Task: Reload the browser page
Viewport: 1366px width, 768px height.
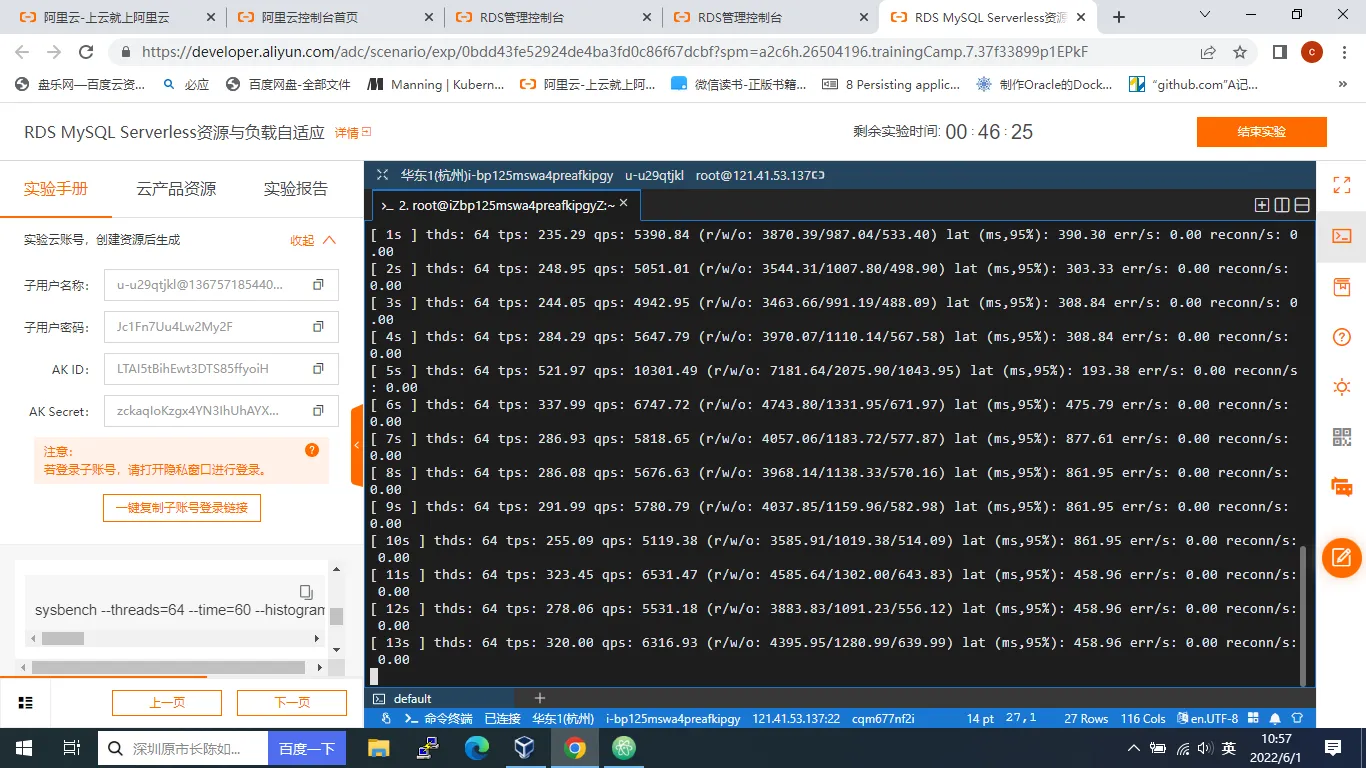Action: click(x=86, y=52)
